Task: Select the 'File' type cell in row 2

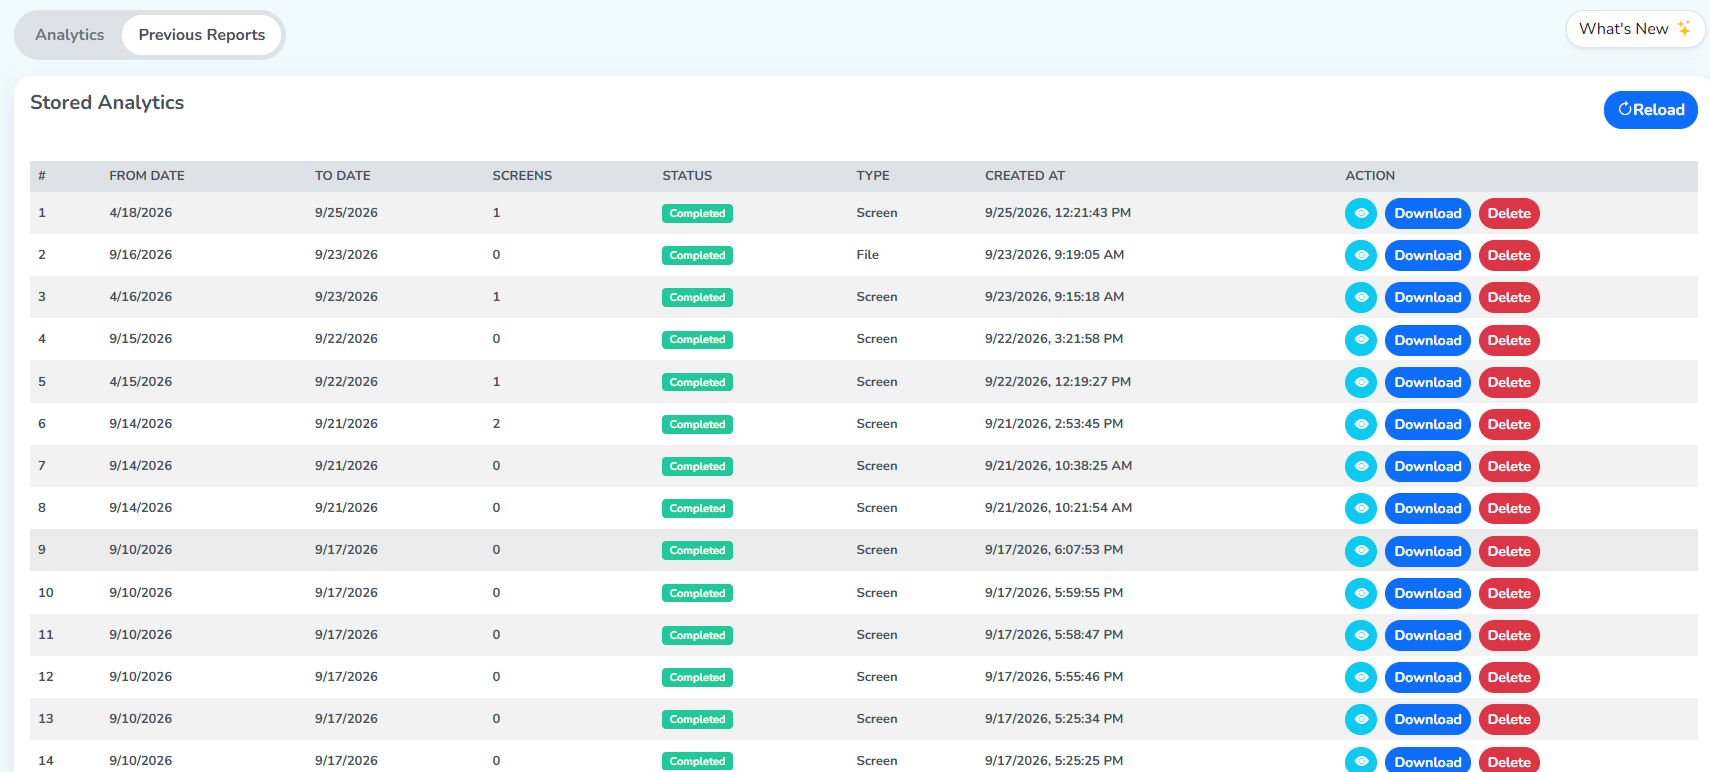Action: pyautogui.click(x=868, y=255)
